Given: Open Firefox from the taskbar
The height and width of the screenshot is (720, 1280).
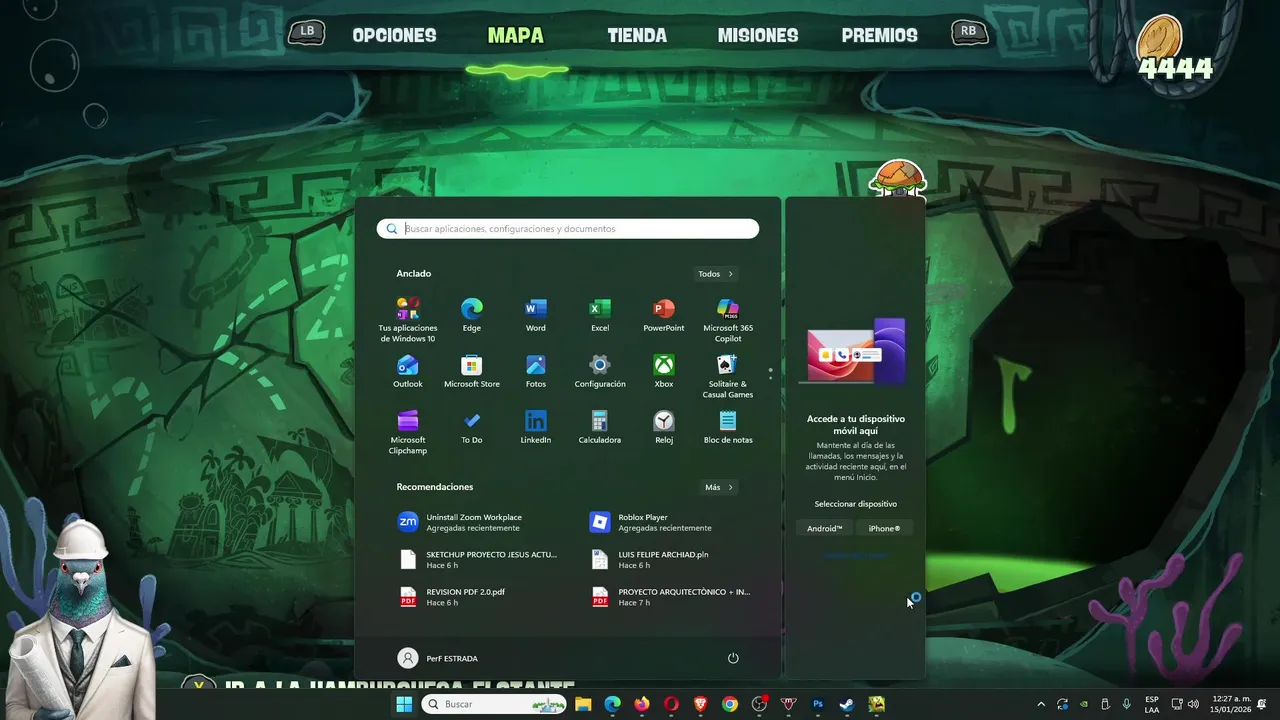Looking at the screenshot, I should [642, 704].
